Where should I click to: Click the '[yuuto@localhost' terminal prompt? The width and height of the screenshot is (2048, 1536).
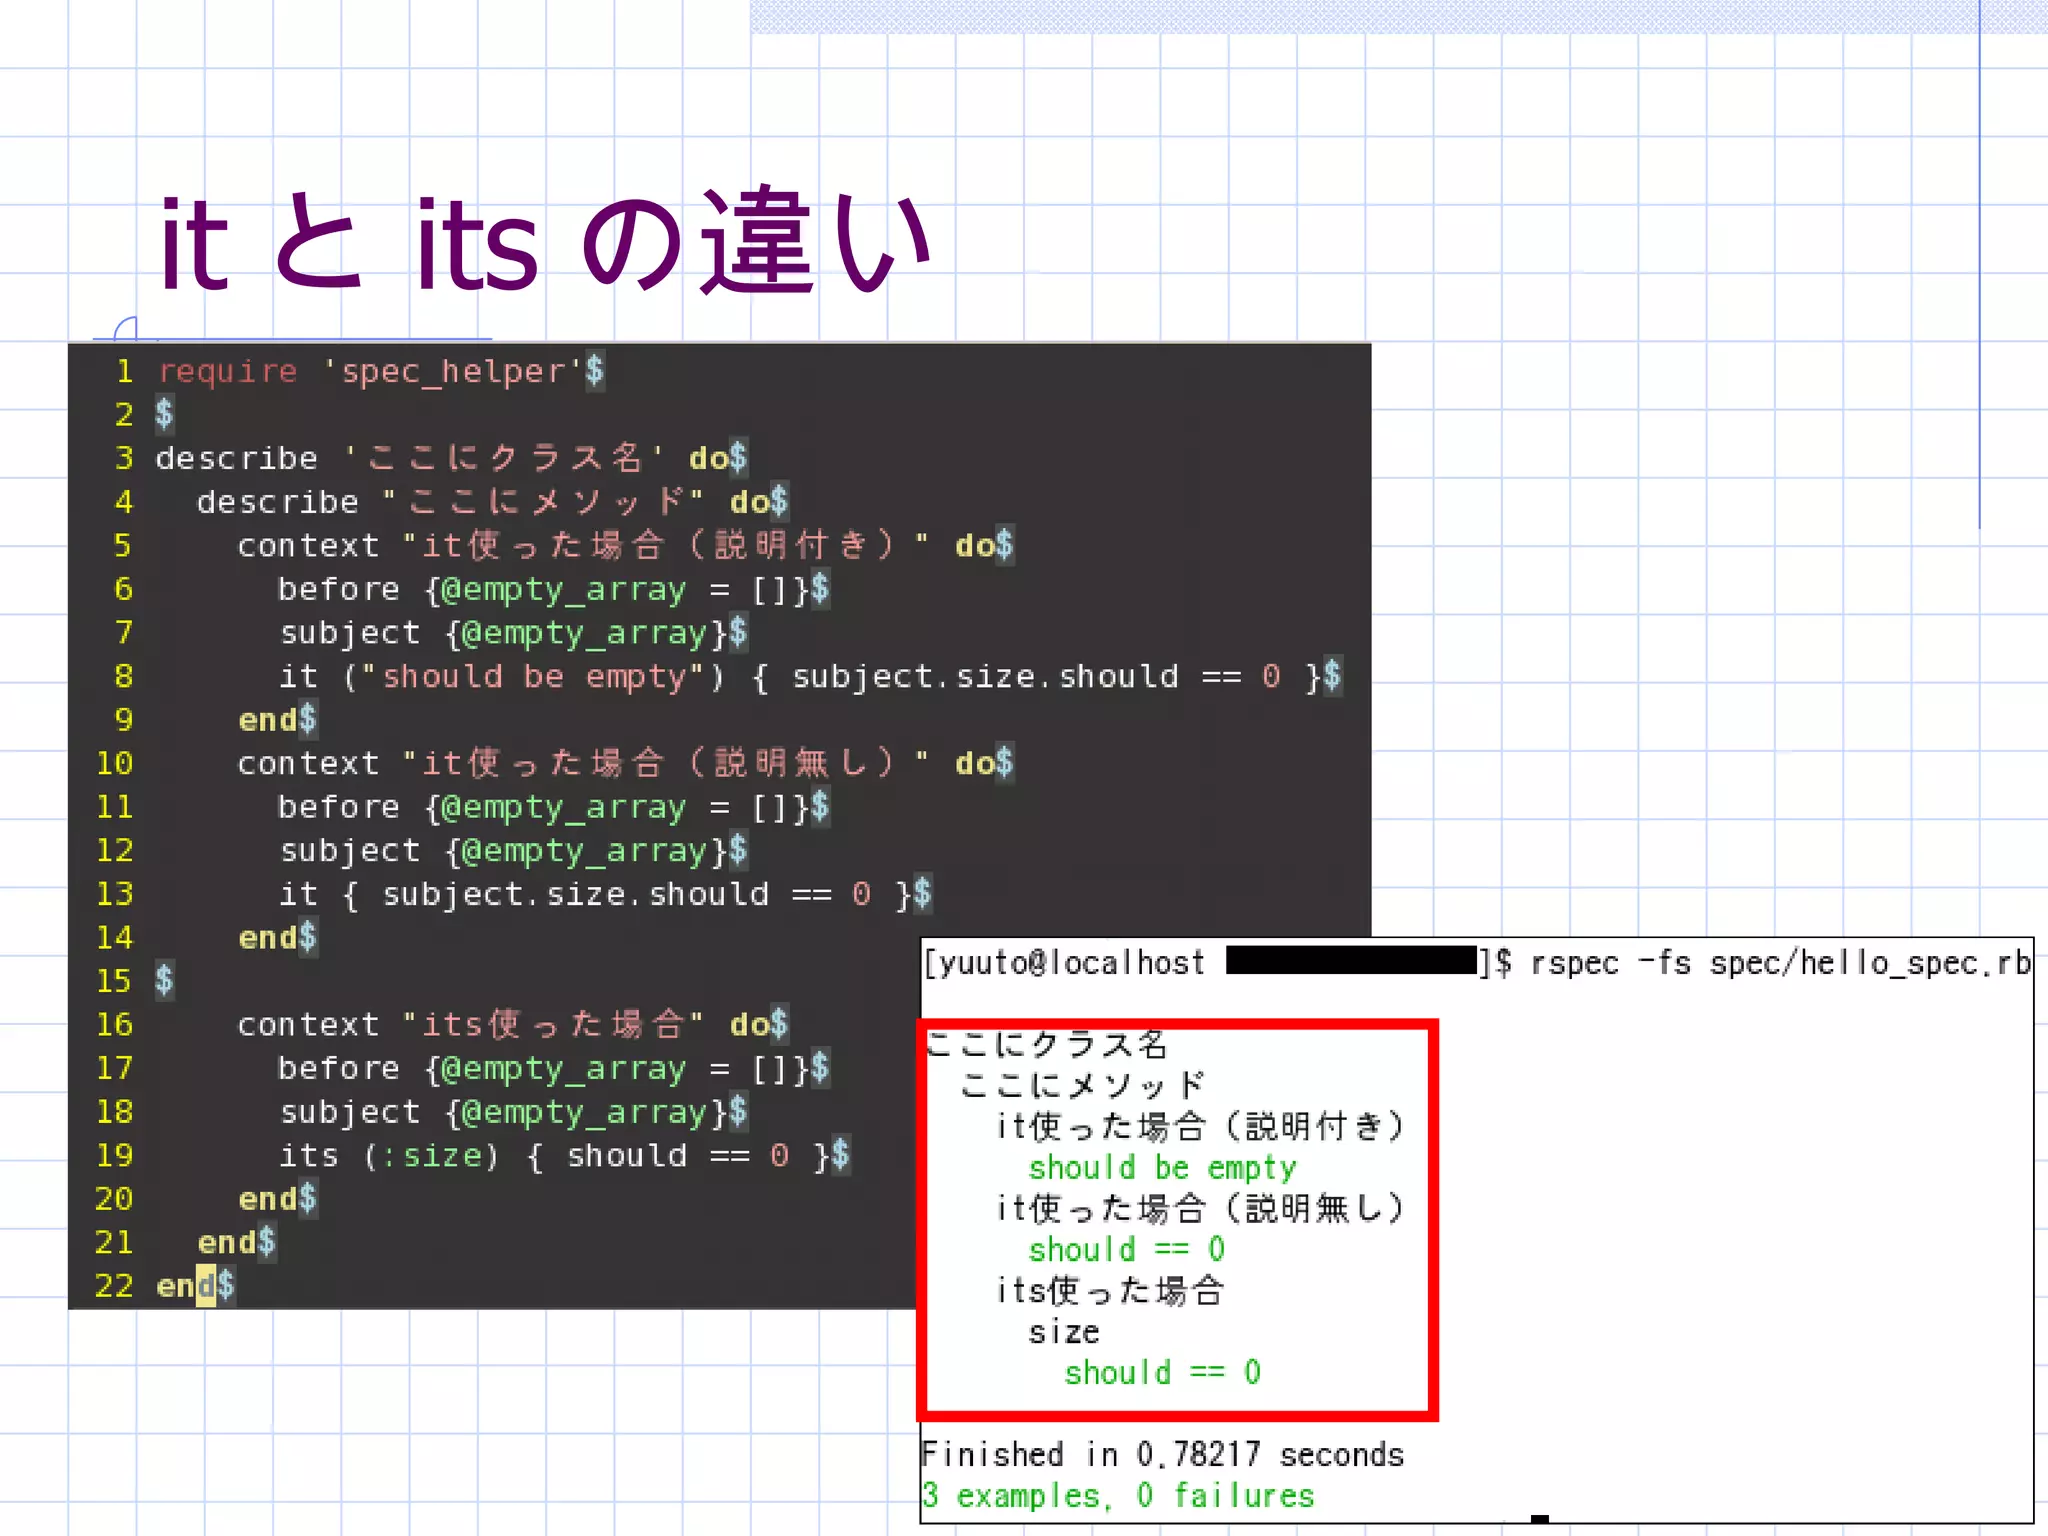(1063, 963)
